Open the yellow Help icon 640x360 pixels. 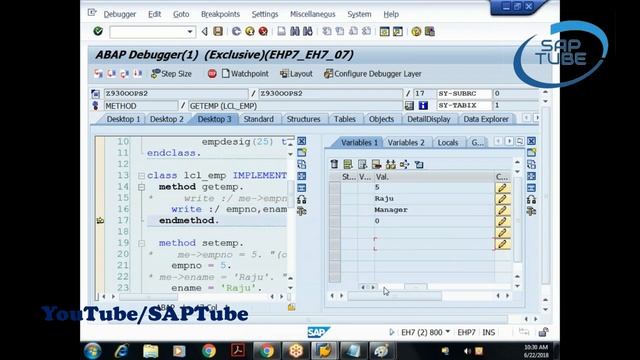point(416,31)
